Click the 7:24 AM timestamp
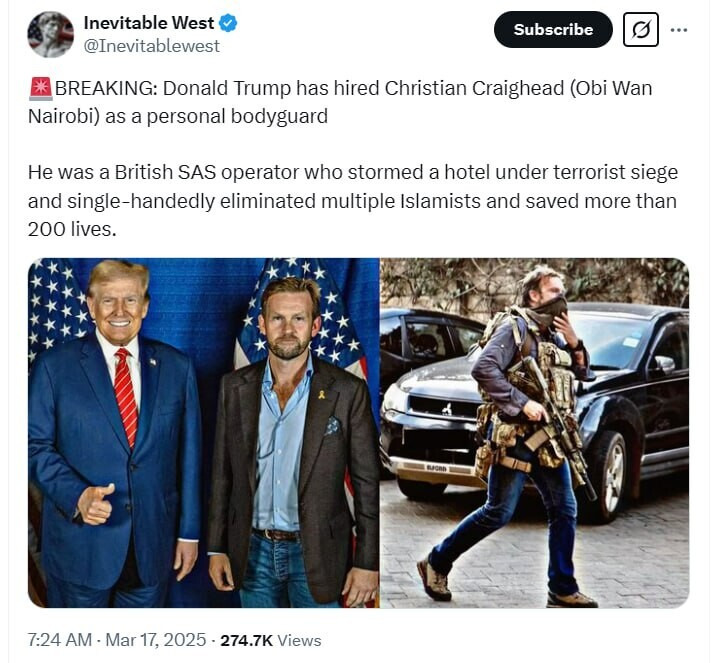Screen dimensions: 714x663 point(60,640)
